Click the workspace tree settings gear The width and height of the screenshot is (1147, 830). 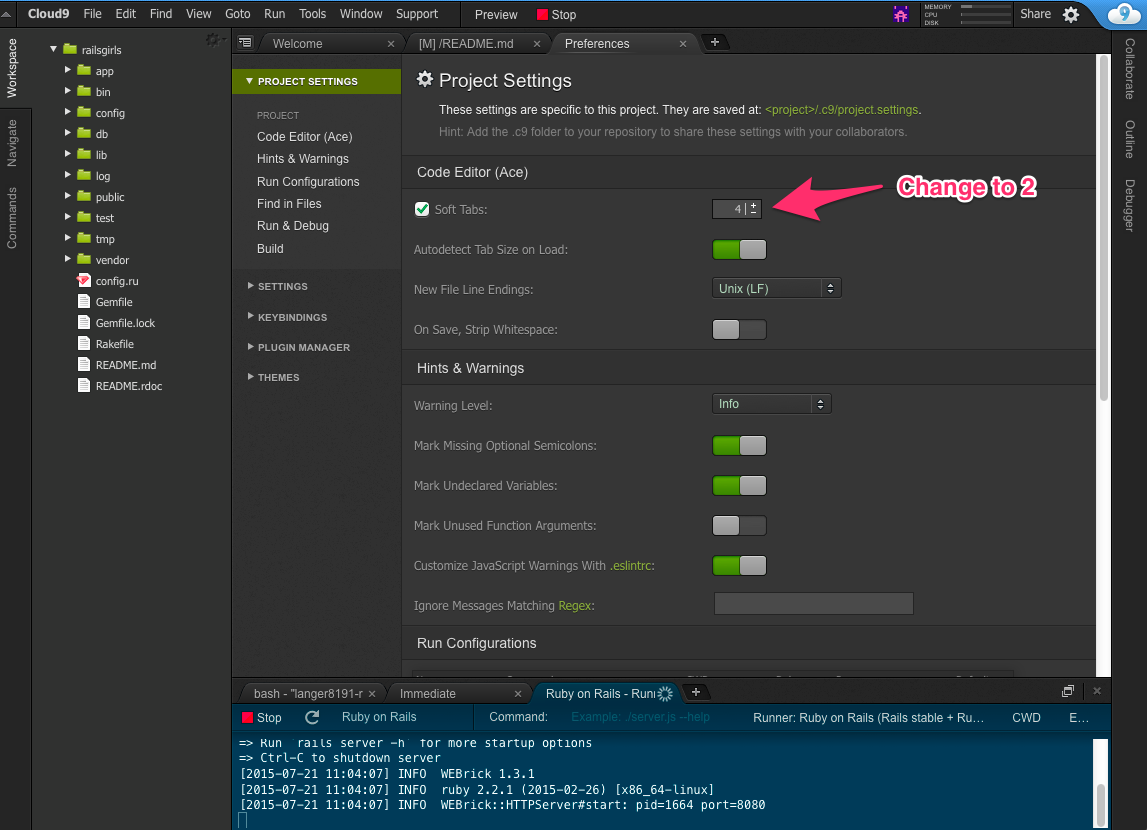click(212, 40)
